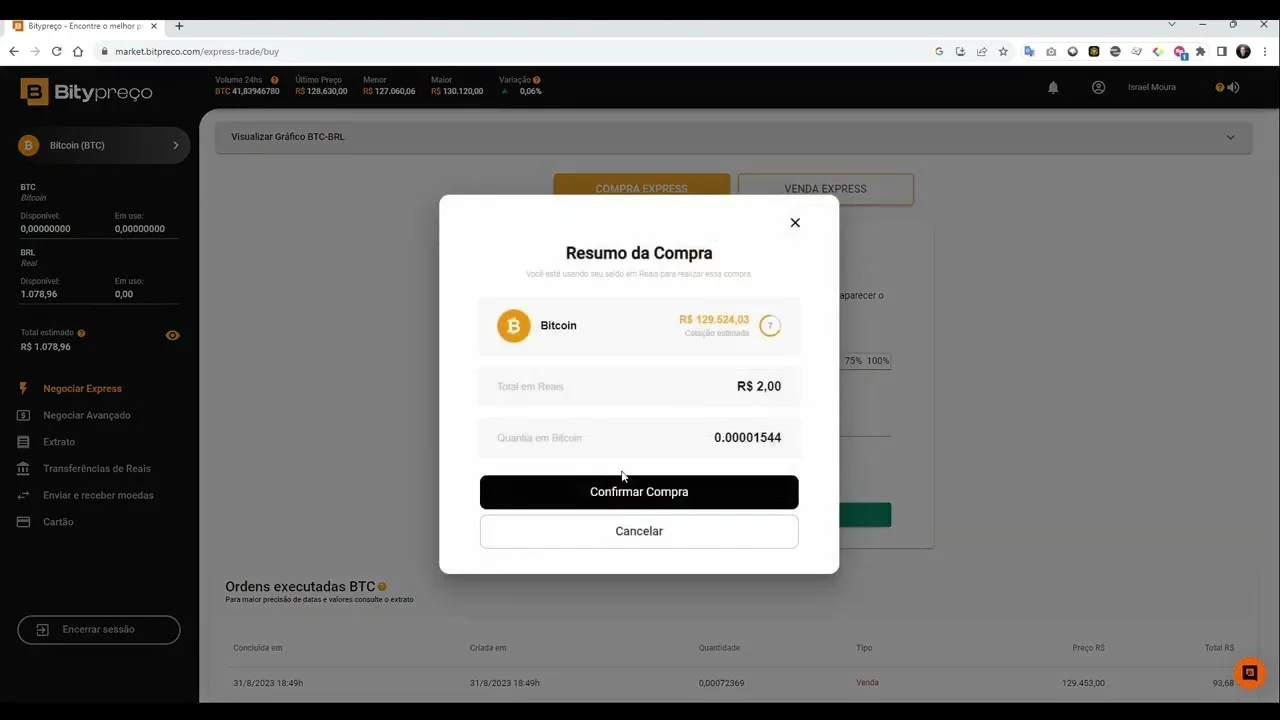1280x720 pixels.
Task: Open Negociar Avançado in sidebar
Action: pos(87,415)
